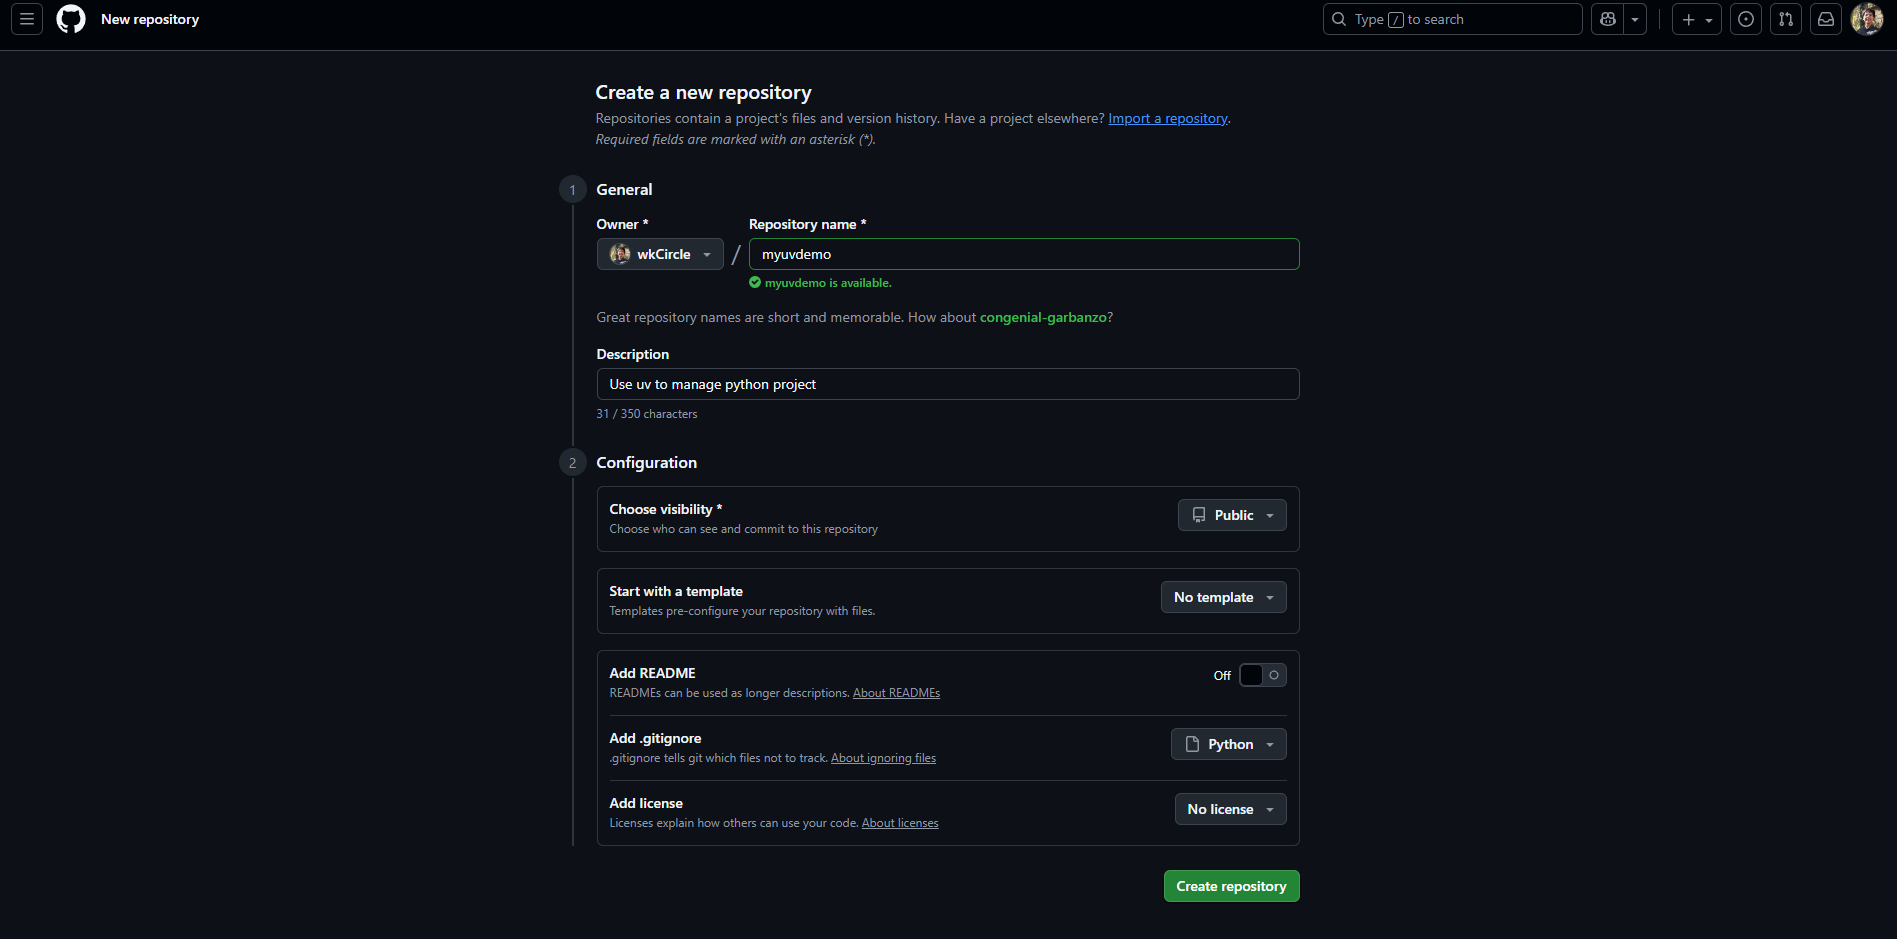Screen dimensions: 1897x939
Task: Use the suggested name congenial-garbanzo
Action: pos(1043,317)
